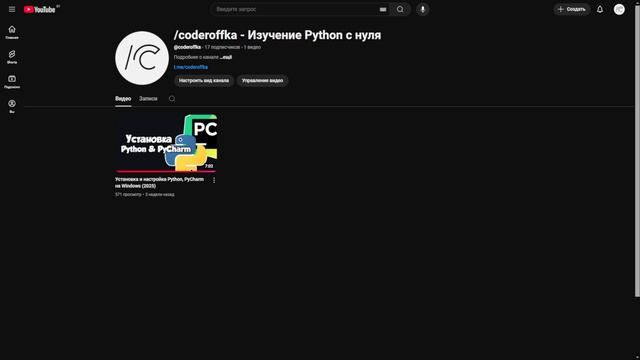Start voice search with microphone
The image size is (640, 360).
422,9
